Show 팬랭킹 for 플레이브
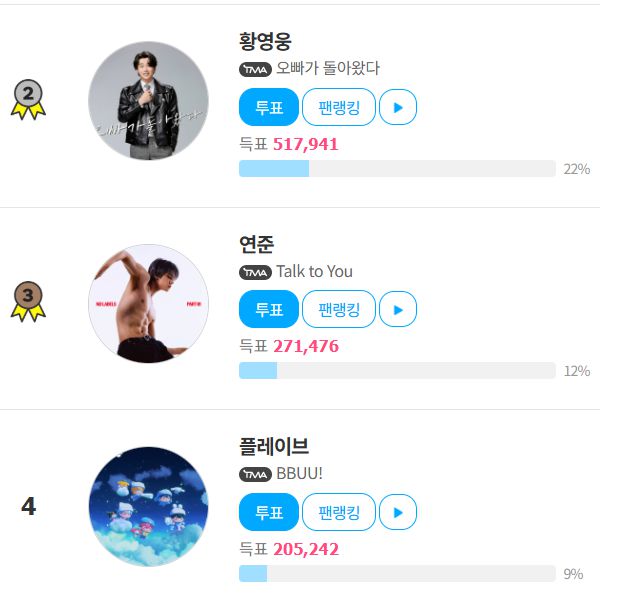The image size is (635, 608). (x=338, y=512)
